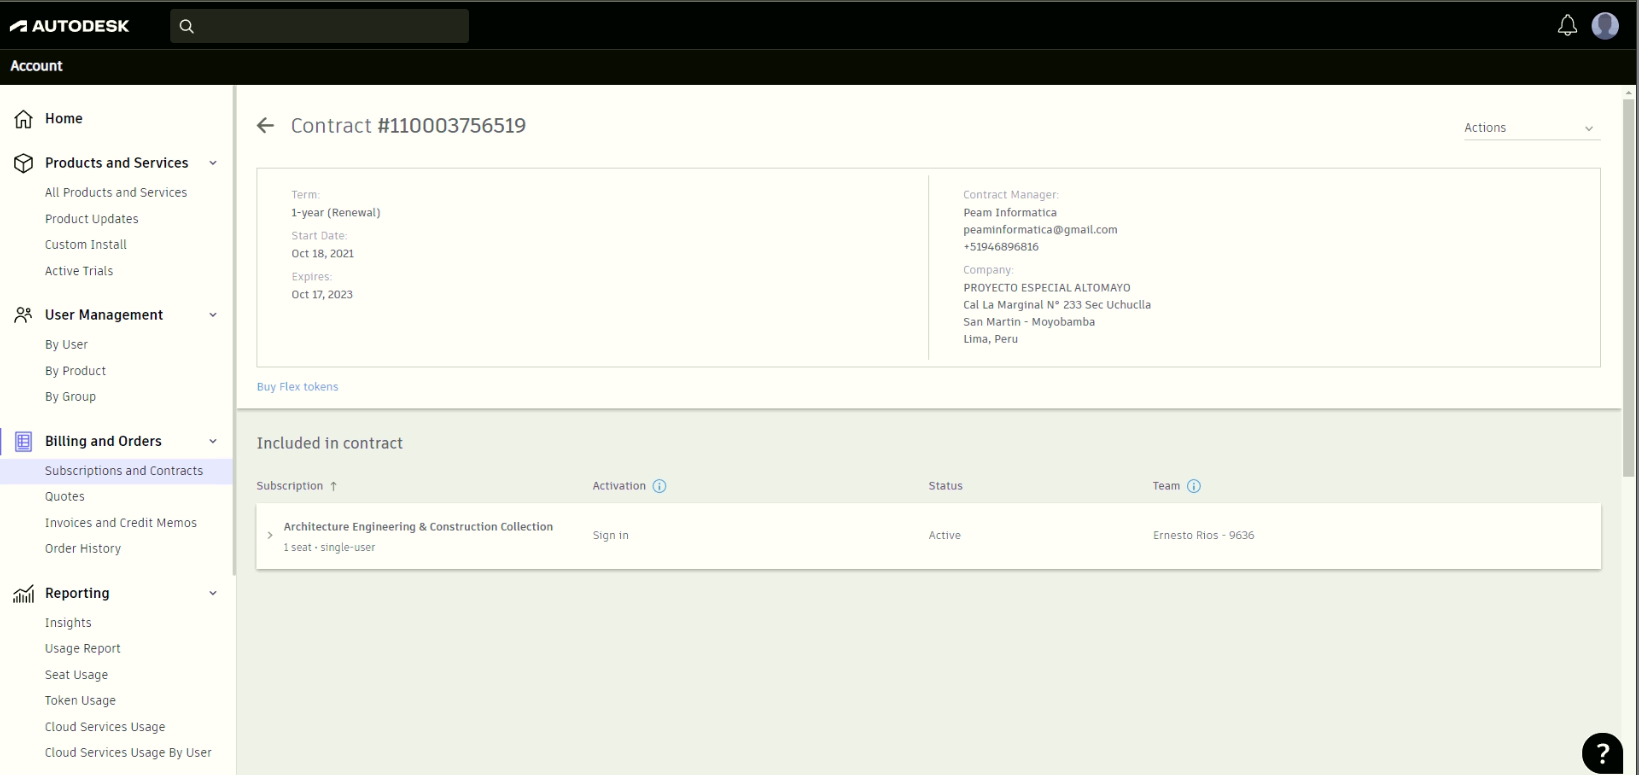Collapse the Products and Services section
This screenshot has height=775, width=1639.
[212, 163]
